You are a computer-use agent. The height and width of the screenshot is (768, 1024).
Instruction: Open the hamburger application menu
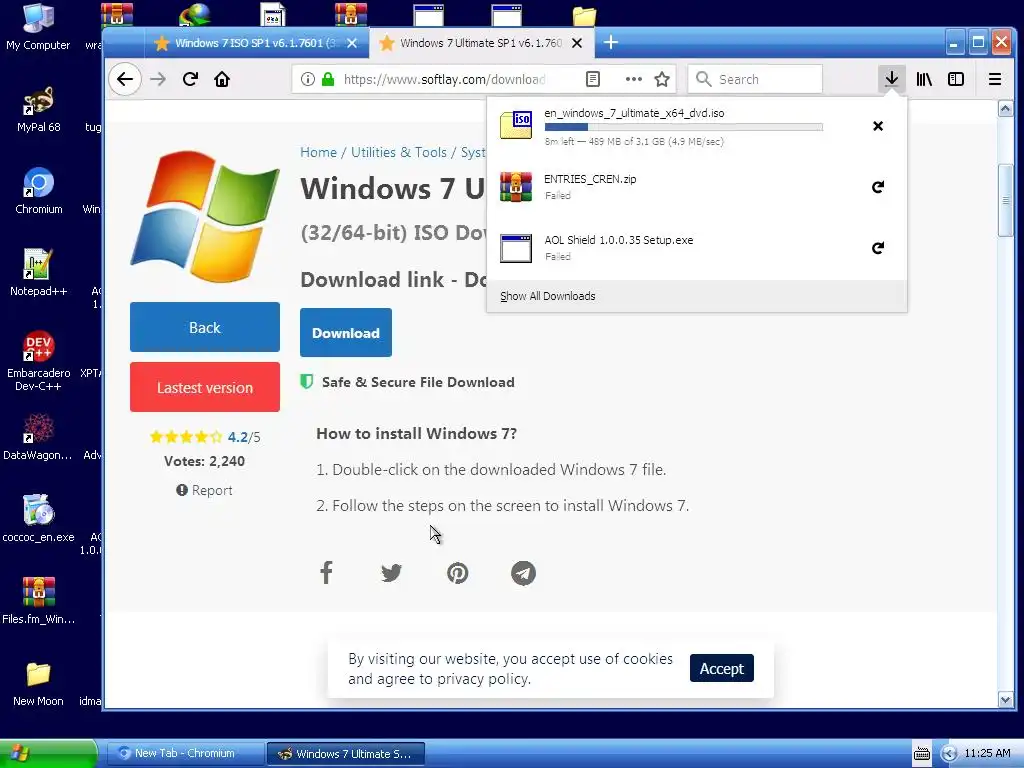[x=995, y=79]
